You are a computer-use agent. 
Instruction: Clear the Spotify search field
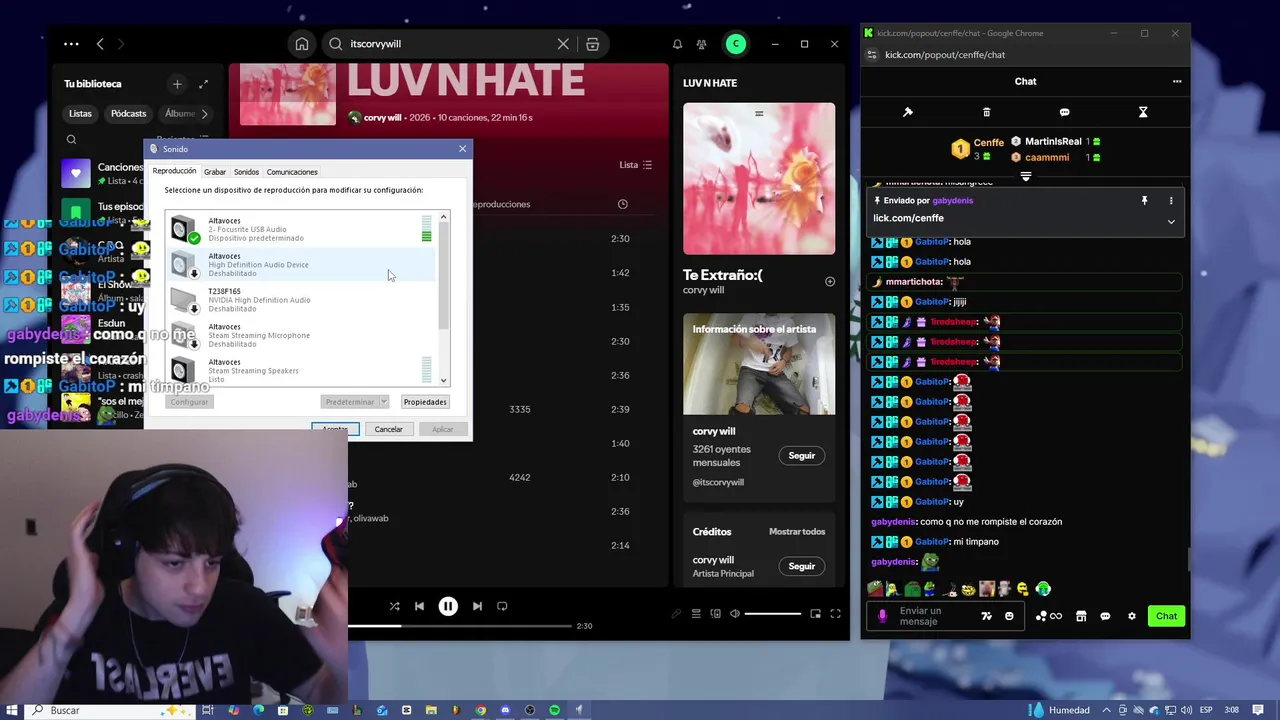(563, 44)
